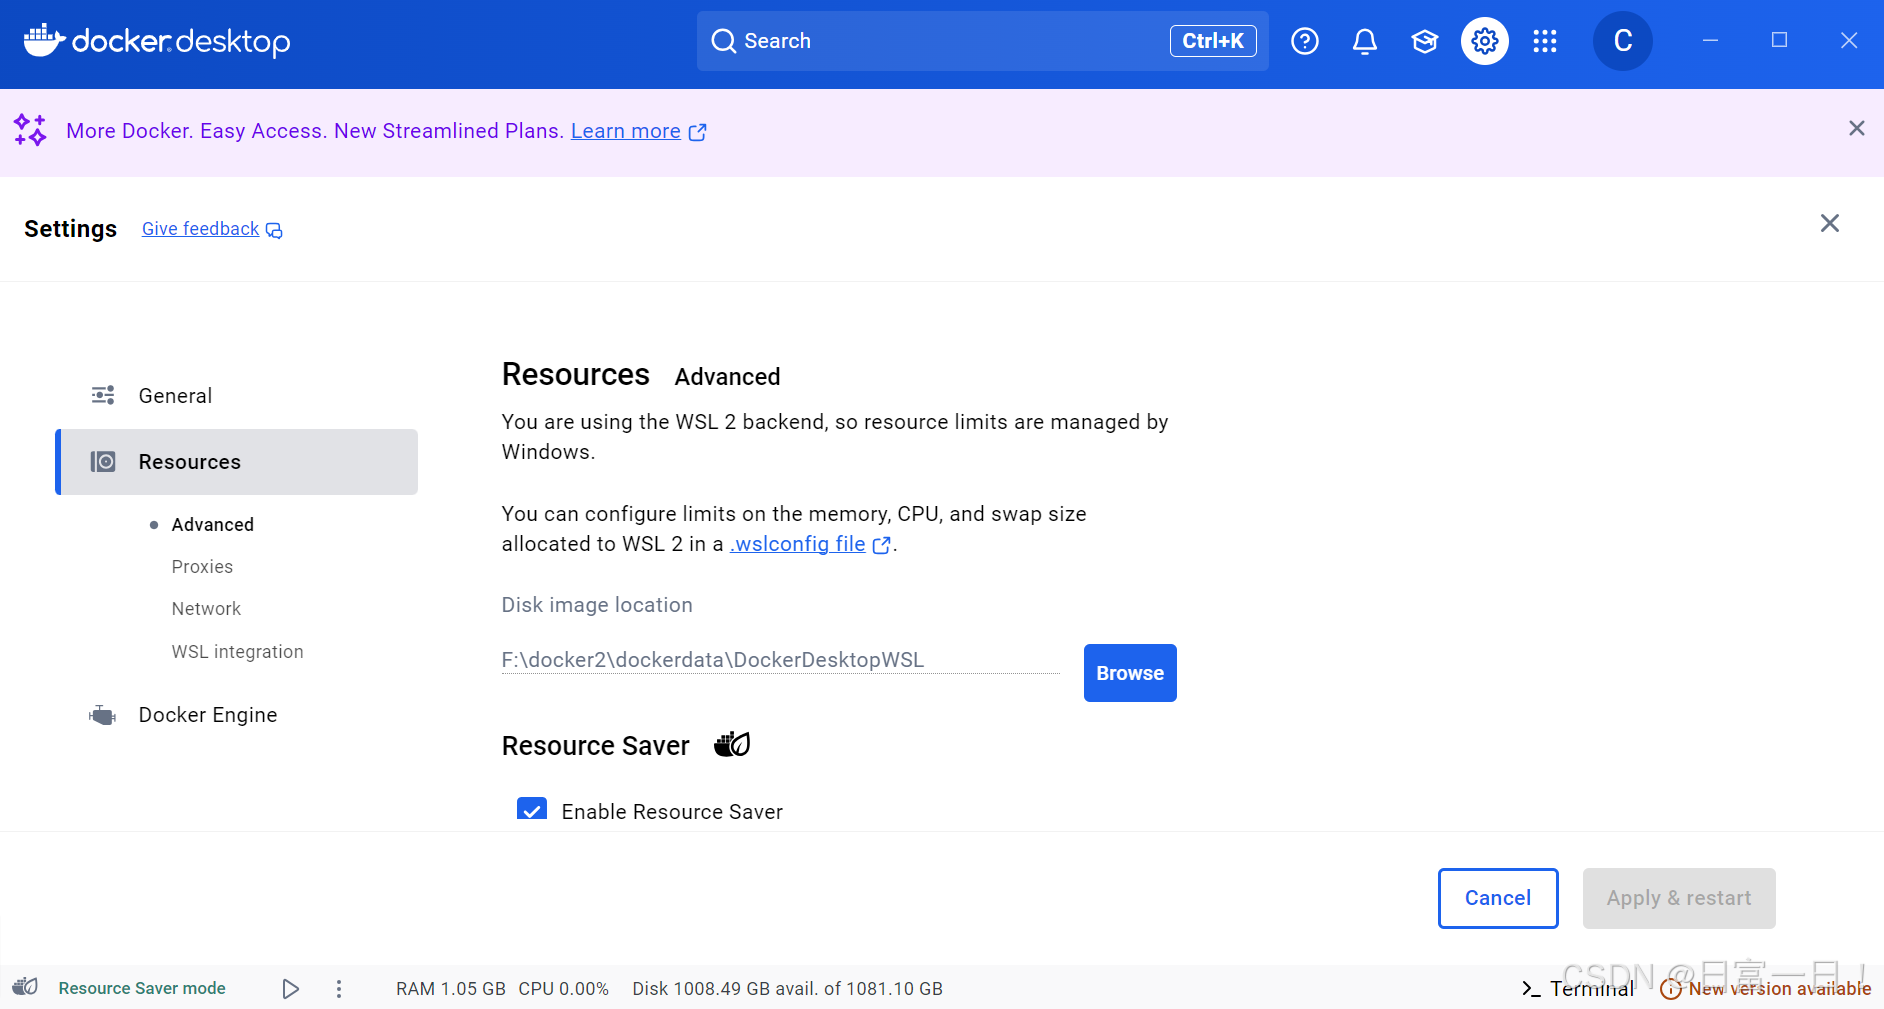Open the .wslconfig file link
This screenshot has height=1009, width=1884.
[798, 544]
